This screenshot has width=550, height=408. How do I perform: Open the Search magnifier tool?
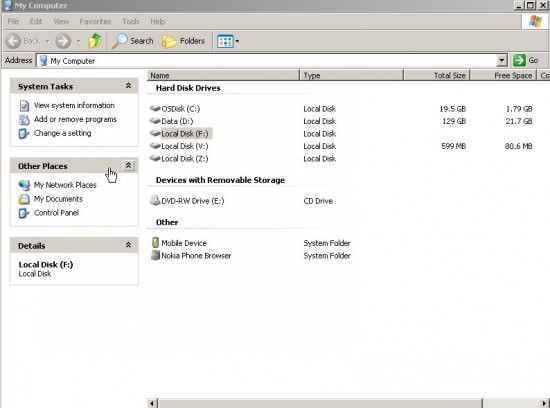tap(133, 41)
